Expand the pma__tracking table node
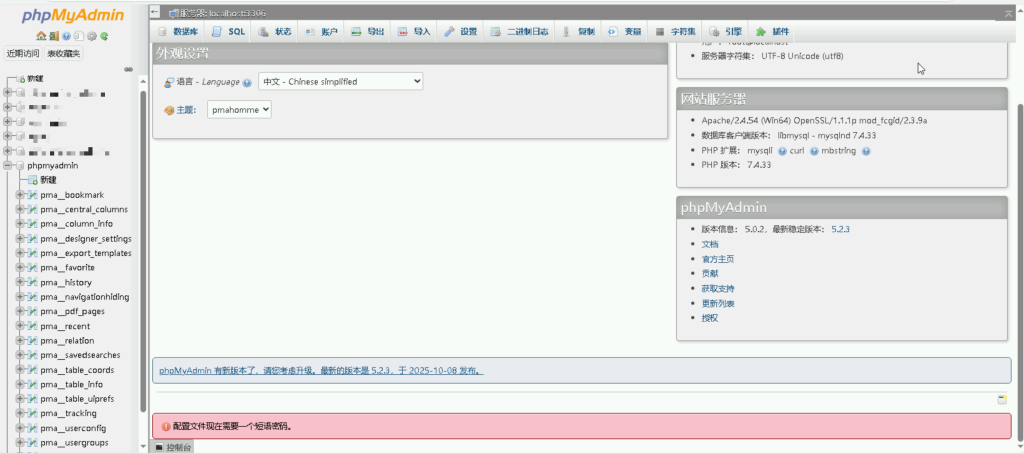The width and height of the screenshot is (1024, 454). tap(20, 413)
